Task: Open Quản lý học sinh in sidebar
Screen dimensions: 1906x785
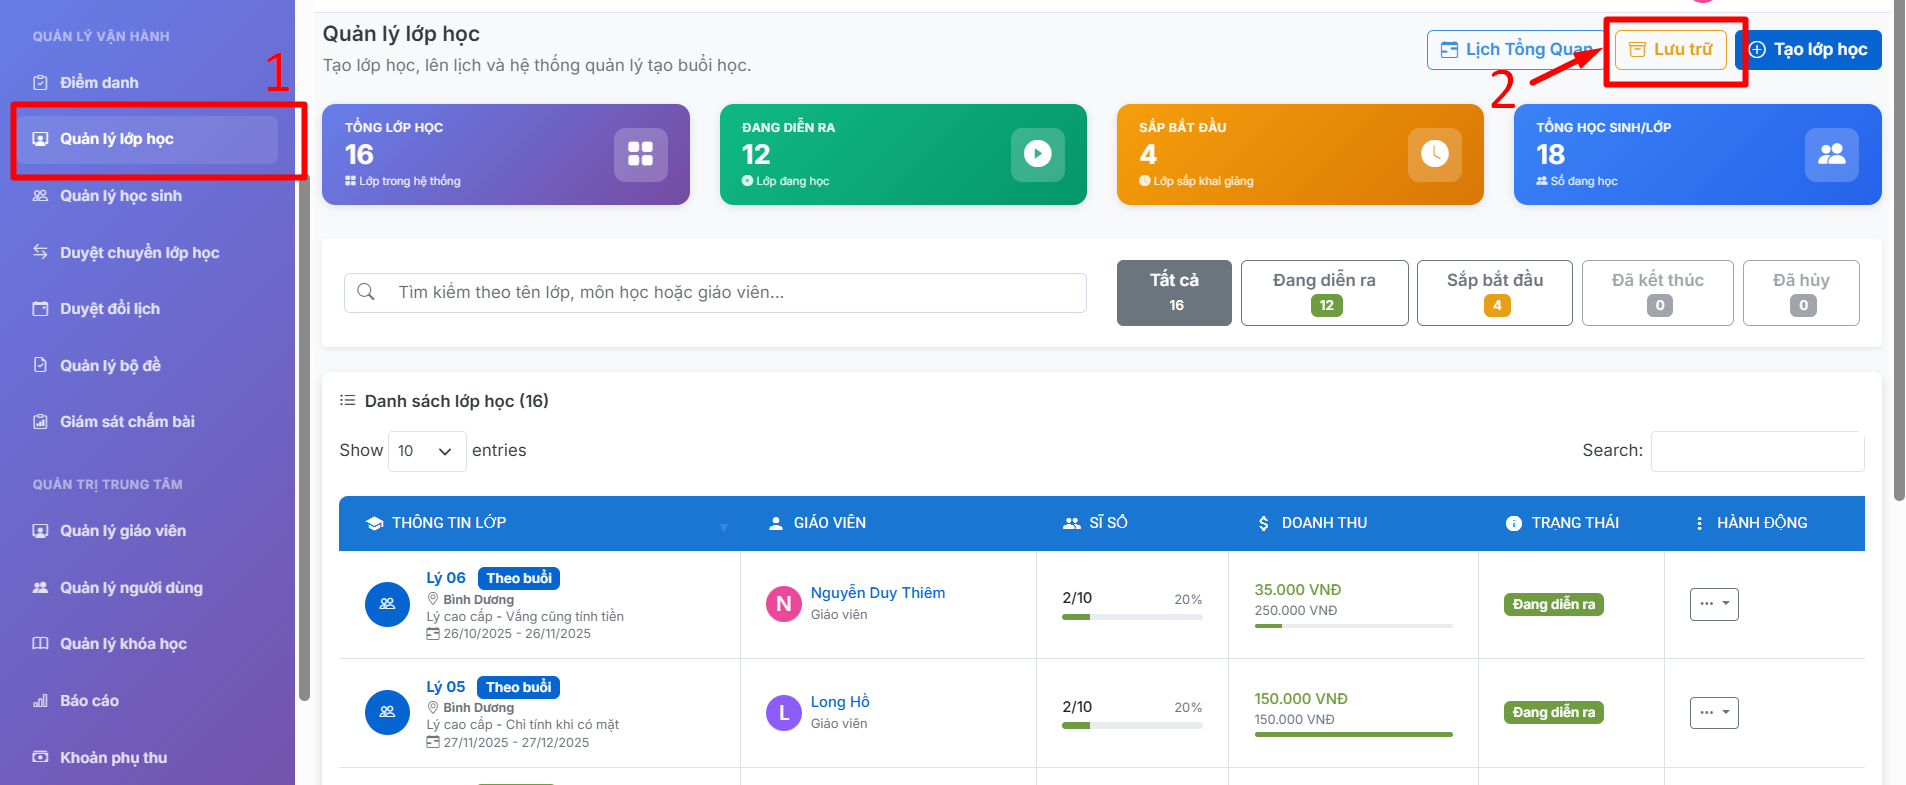Action: pos(121,196)
